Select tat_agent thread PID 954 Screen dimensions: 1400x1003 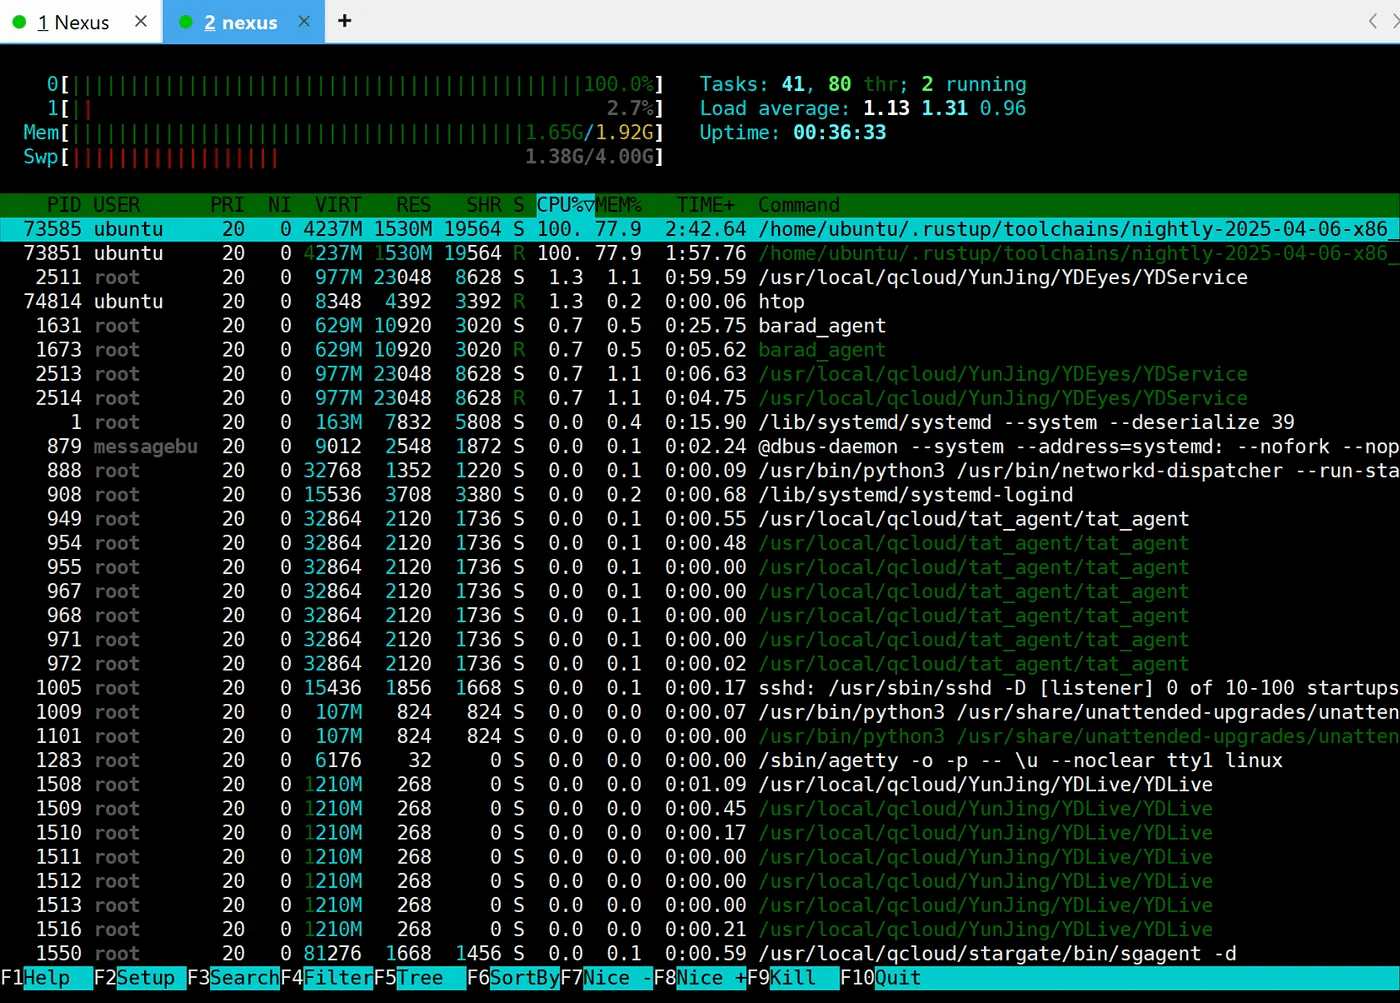coord(700,543)
